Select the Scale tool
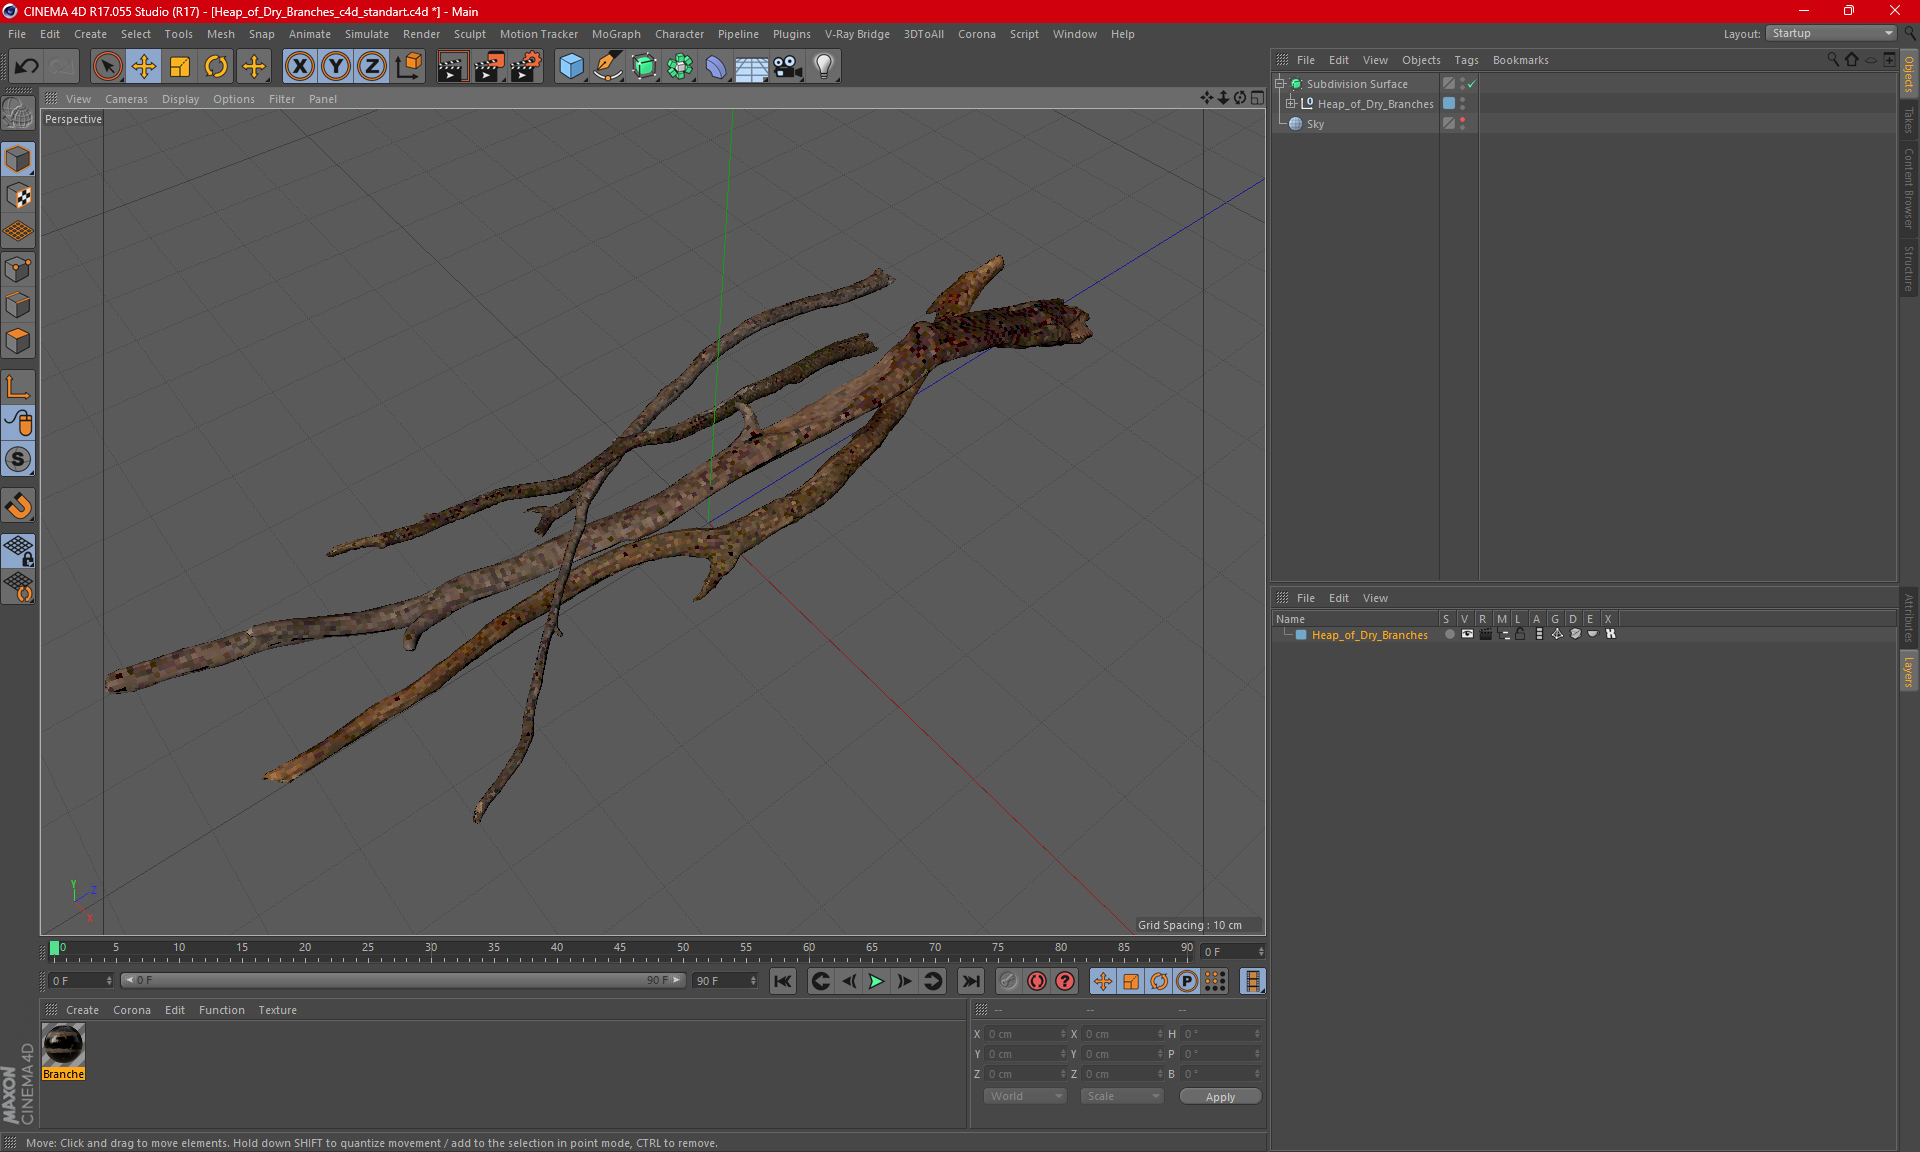 tap(180, 67)
